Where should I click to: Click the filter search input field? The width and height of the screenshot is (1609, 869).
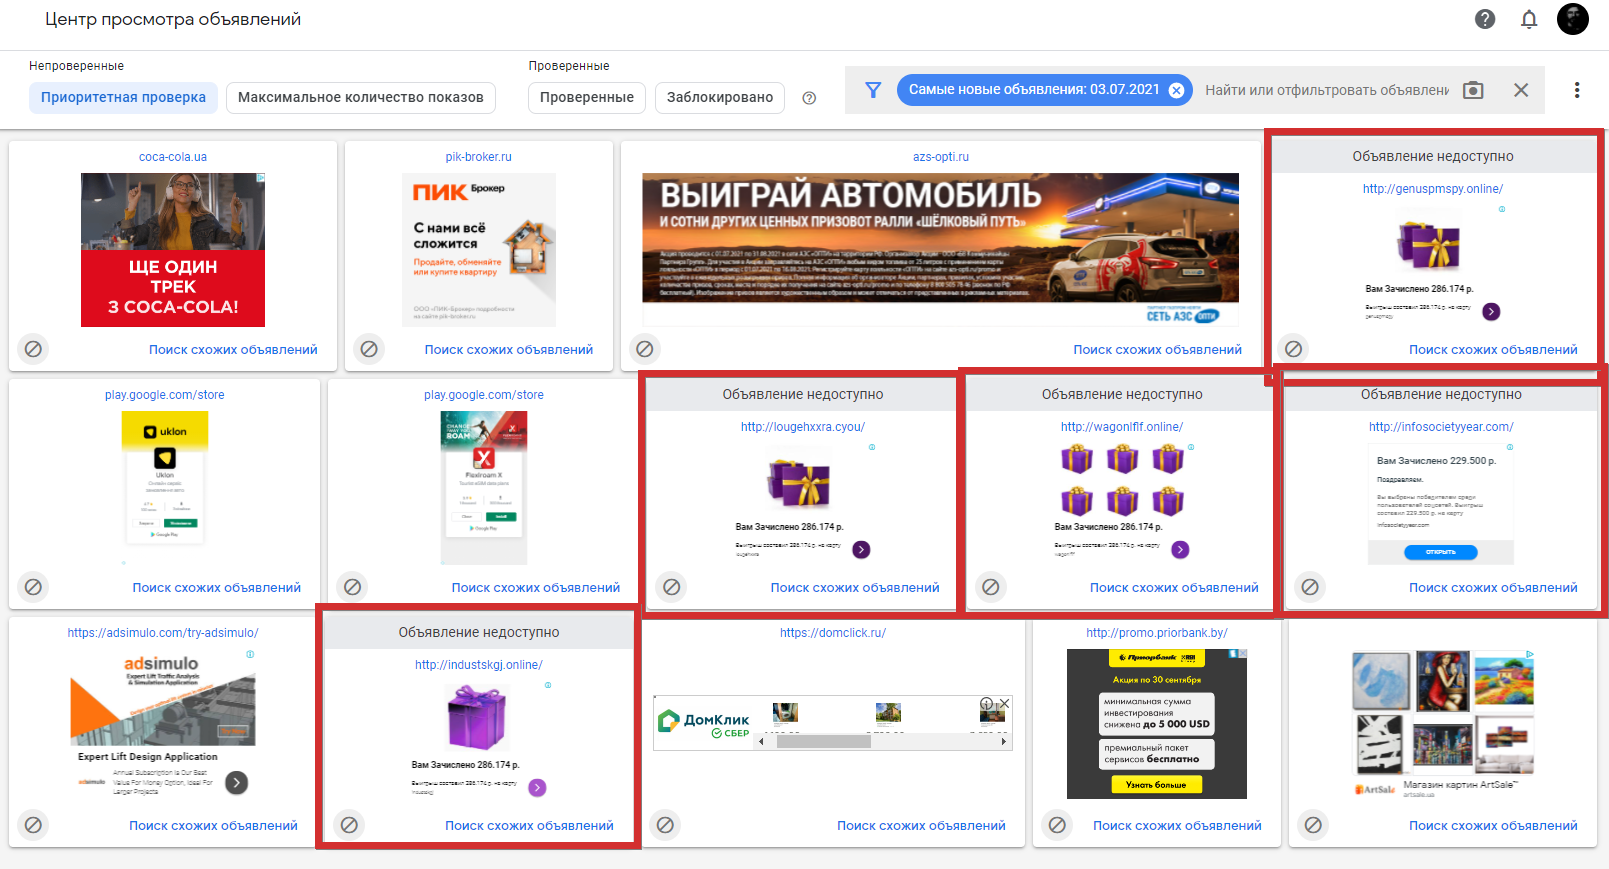coord(1326,90)
